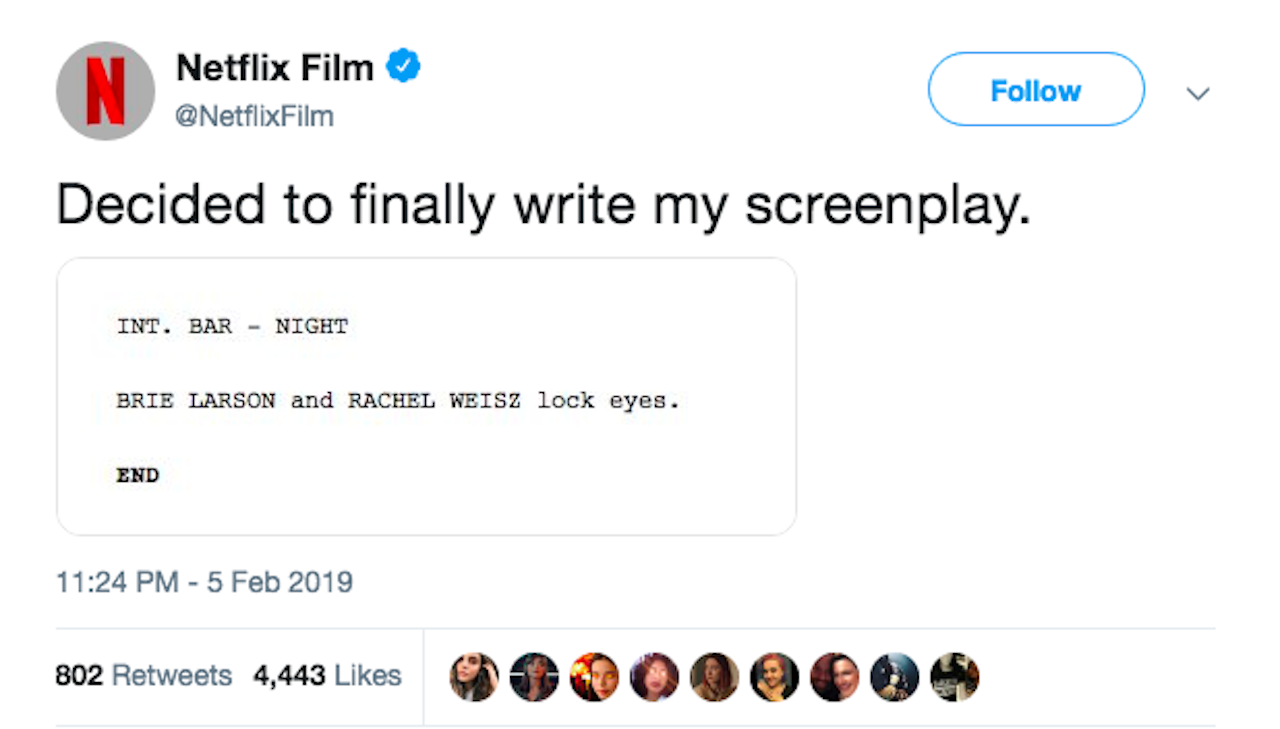Click the 11:24 PM - 5 Feb 2019 timestamp
Screen dimensions: 1280x729
(x=205, y=581)
